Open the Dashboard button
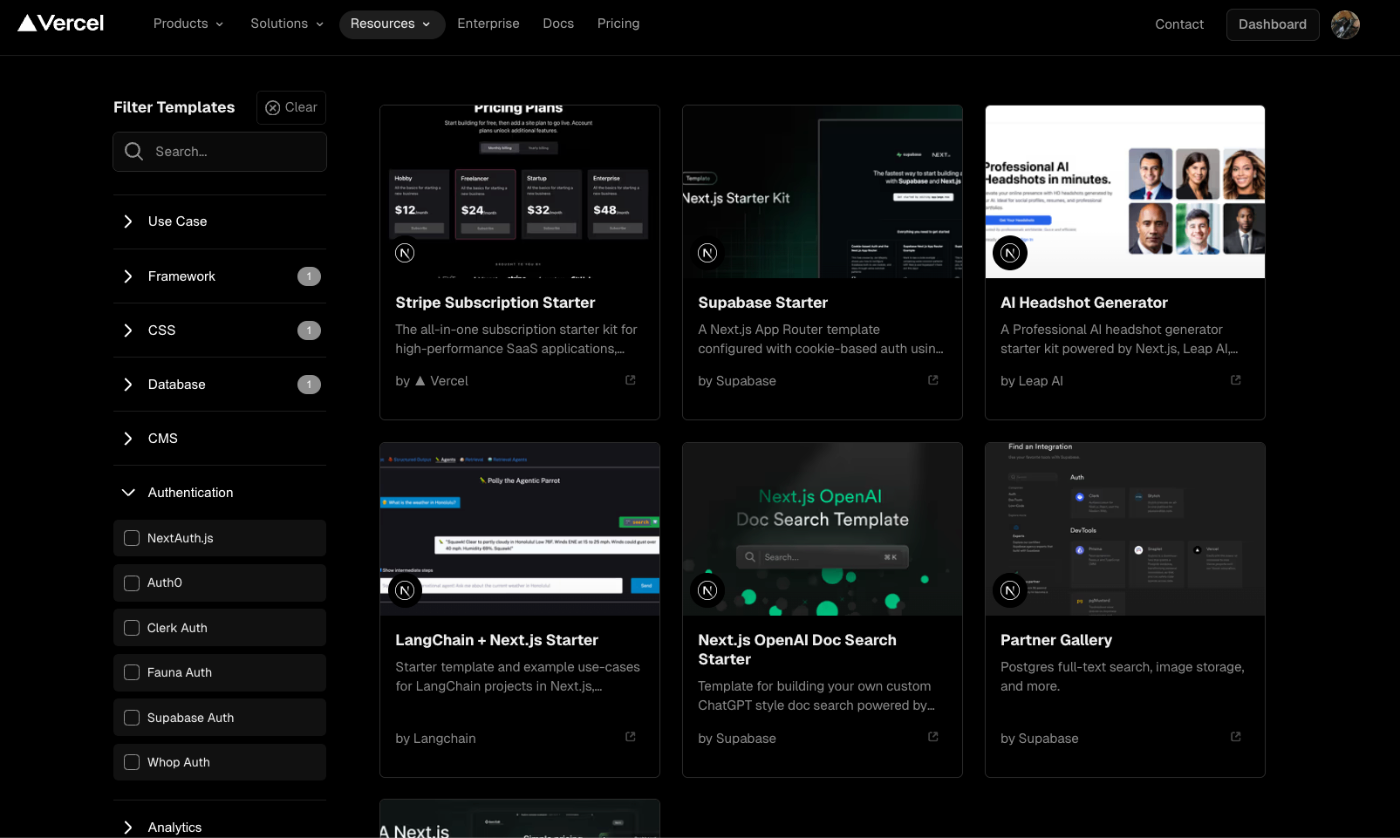Viewport: 1400px width, 838px height. (1272, 24)
